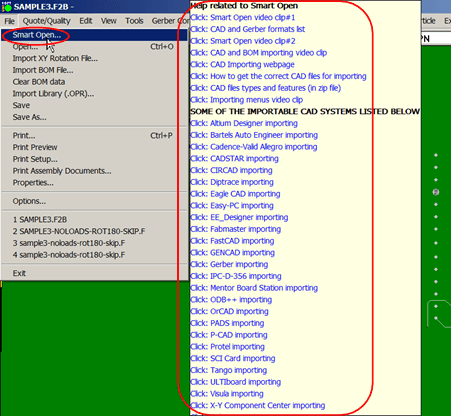This screenshot has width=451, height=416.
Task: Select Import BOM File...
Action: point(95,70)
